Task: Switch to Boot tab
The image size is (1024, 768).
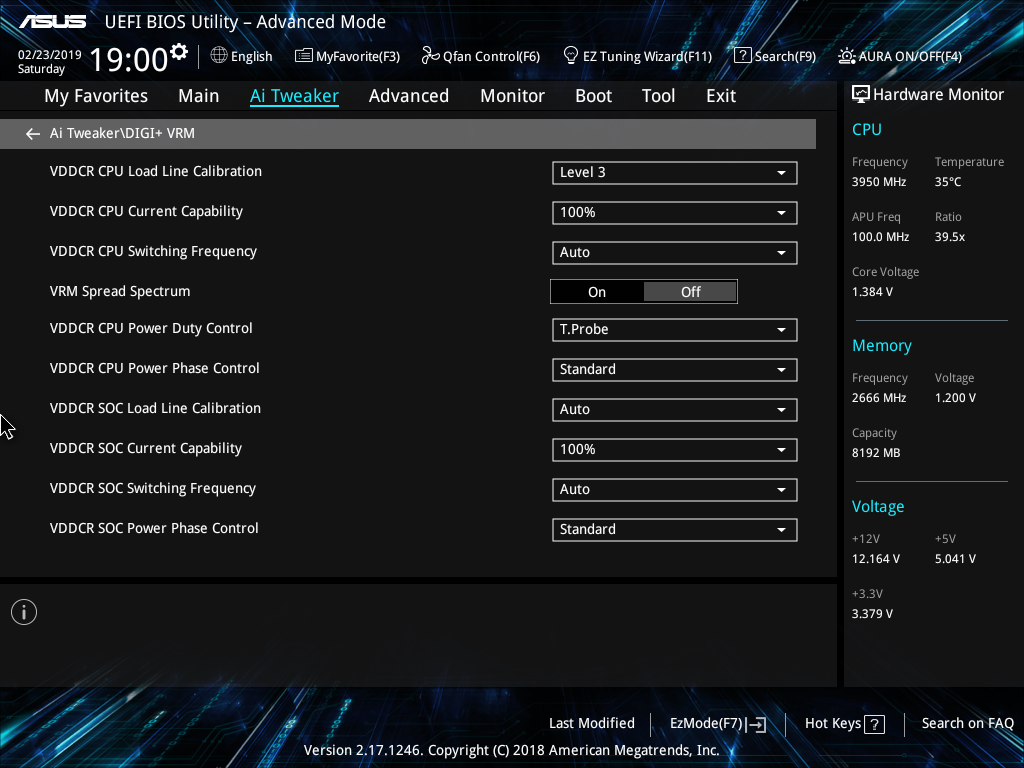Action: tap(594, 96)
